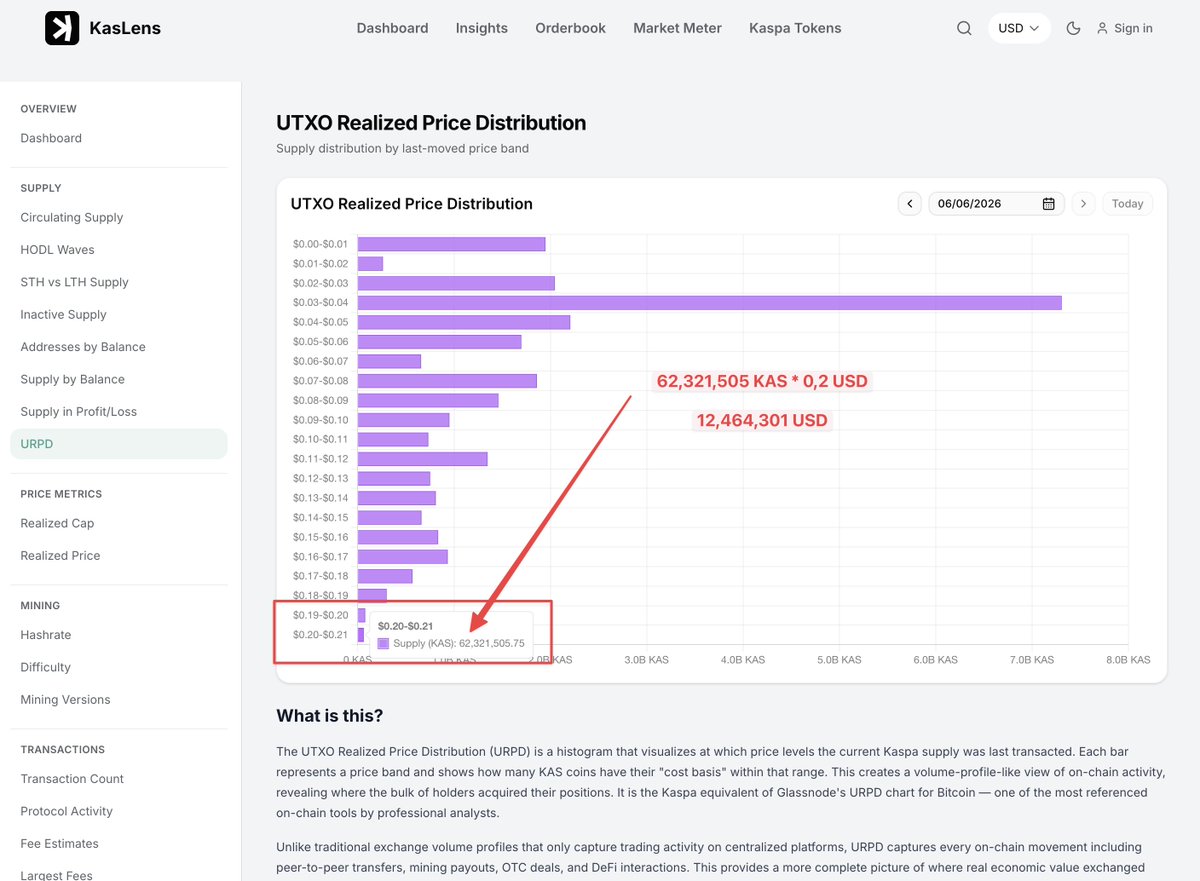
Task: Go to previous date chevron
Action: (910, 204)
